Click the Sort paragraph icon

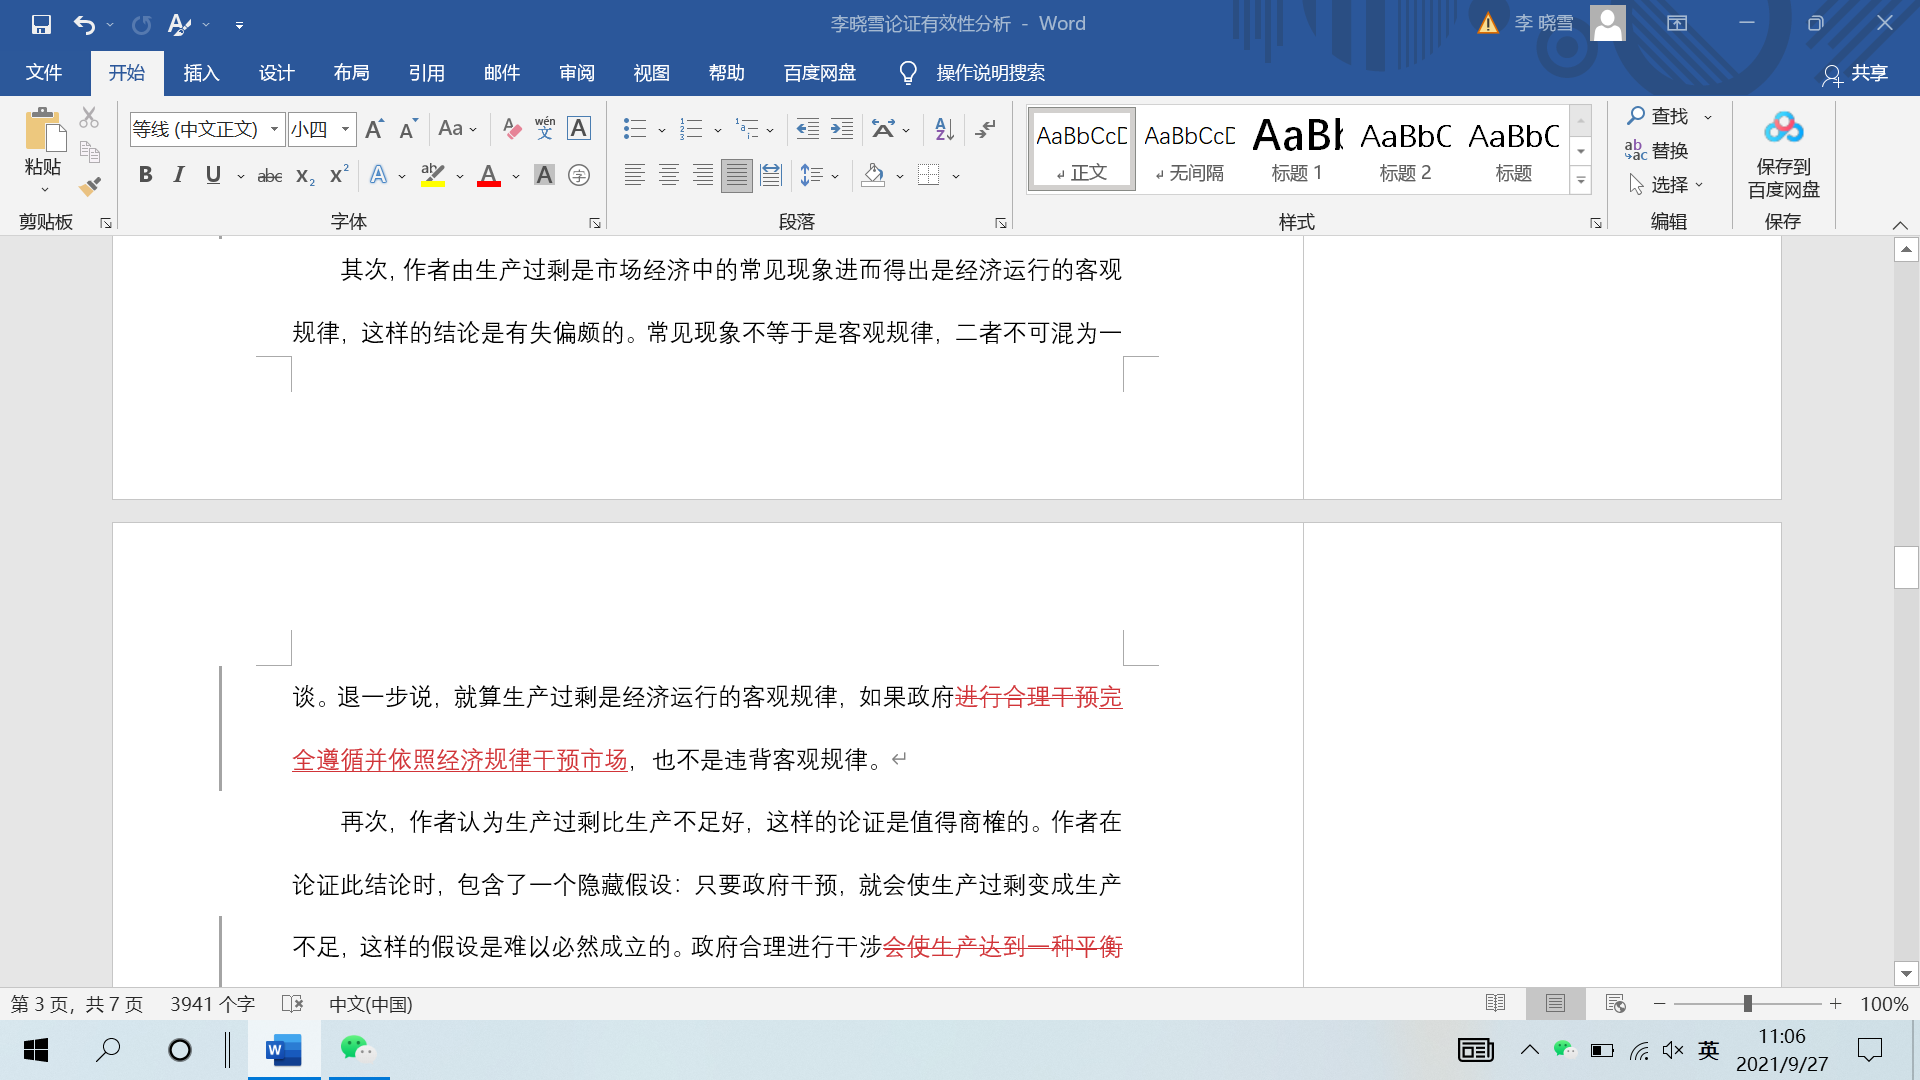coord(944,129)
